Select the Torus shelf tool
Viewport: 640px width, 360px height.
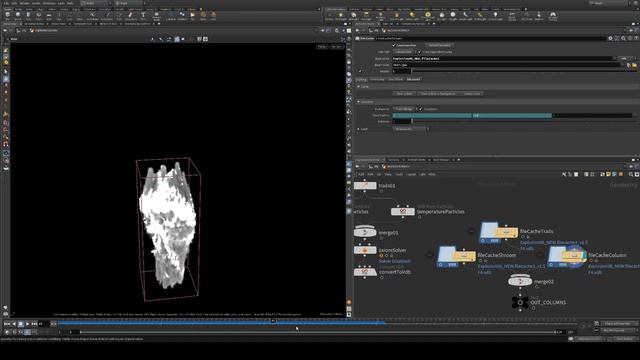click(x=38, y=16)
